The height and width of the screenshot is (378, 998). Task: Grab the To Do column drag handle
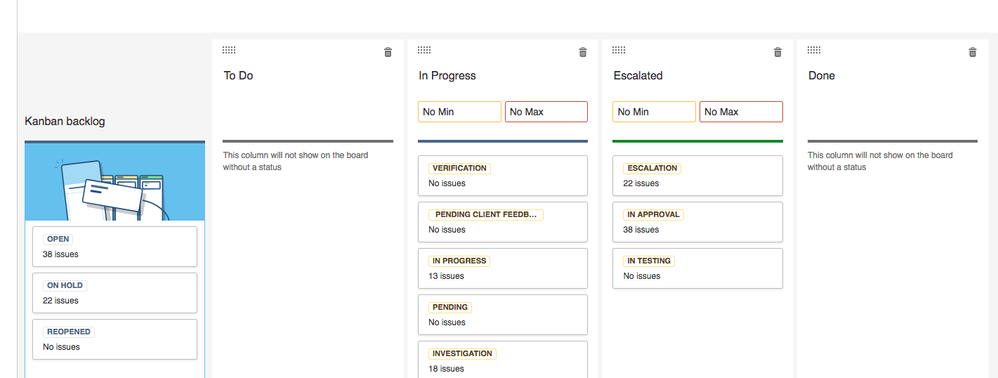[229, 50]
